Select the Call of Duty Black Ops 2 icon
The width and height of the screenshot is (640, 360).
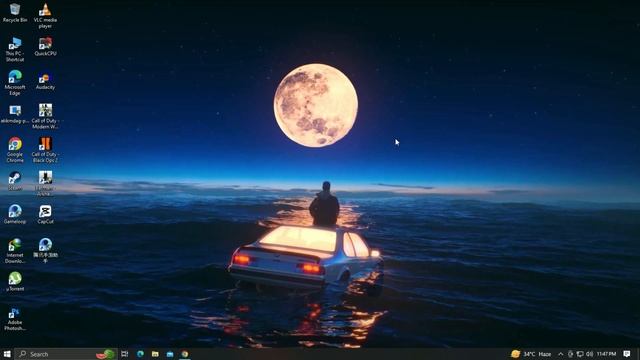tap(45, 150)
